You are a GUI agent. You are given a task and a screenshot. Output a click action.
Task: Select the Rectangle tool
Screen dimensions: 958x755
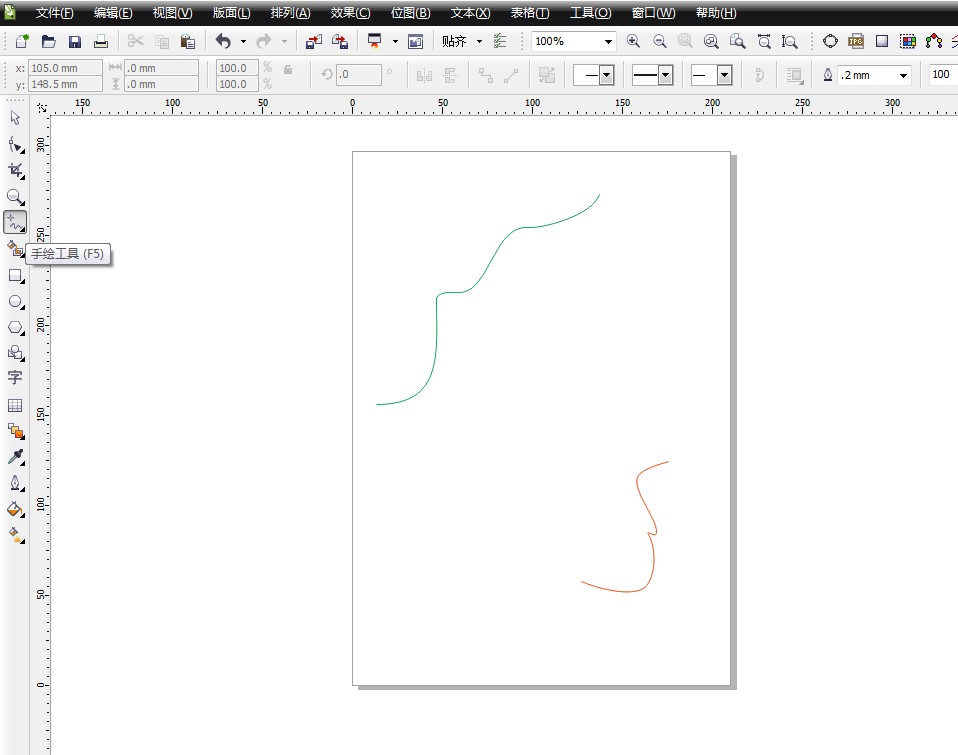tap(15, 275)
